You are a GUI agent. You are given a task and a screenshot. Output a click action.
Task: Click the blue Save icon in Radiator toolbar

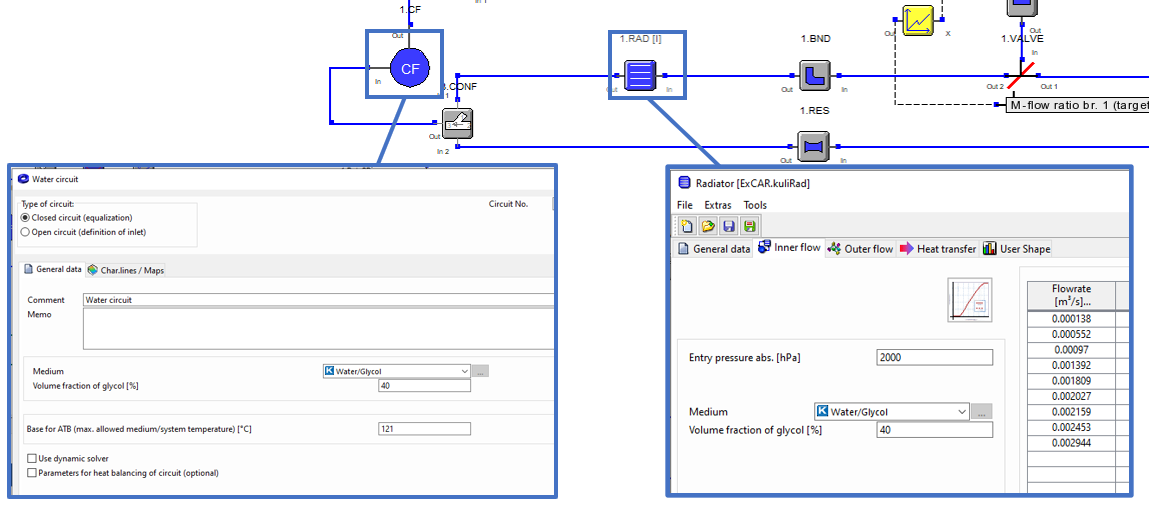[x=728, y=227]
